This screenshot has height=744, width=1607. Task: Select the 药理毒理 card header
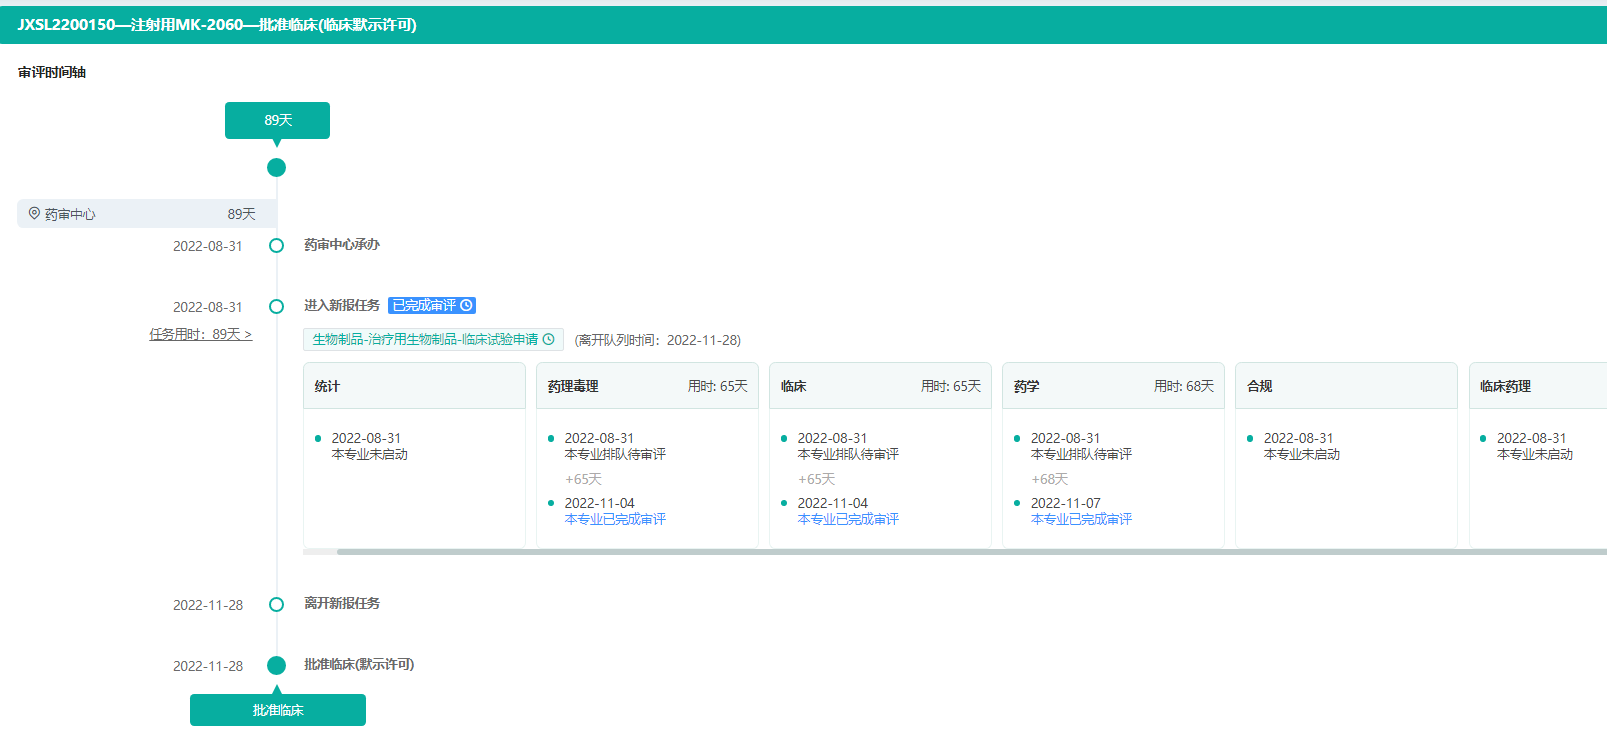pyautogui.click(x=647, y=386)
